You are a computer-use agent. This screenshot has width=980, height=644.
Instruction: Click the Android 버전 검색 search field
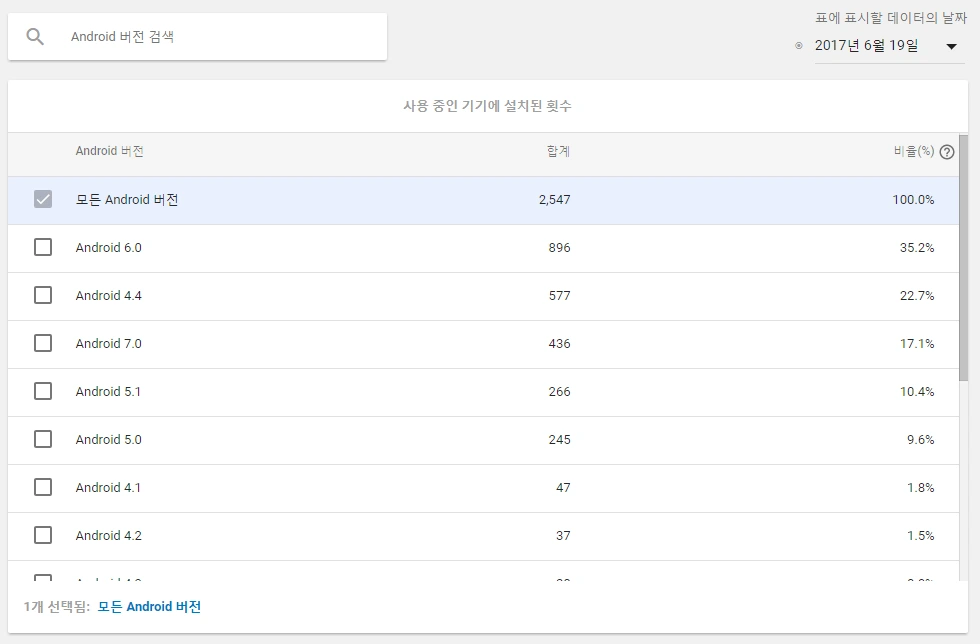coord(198,37)
